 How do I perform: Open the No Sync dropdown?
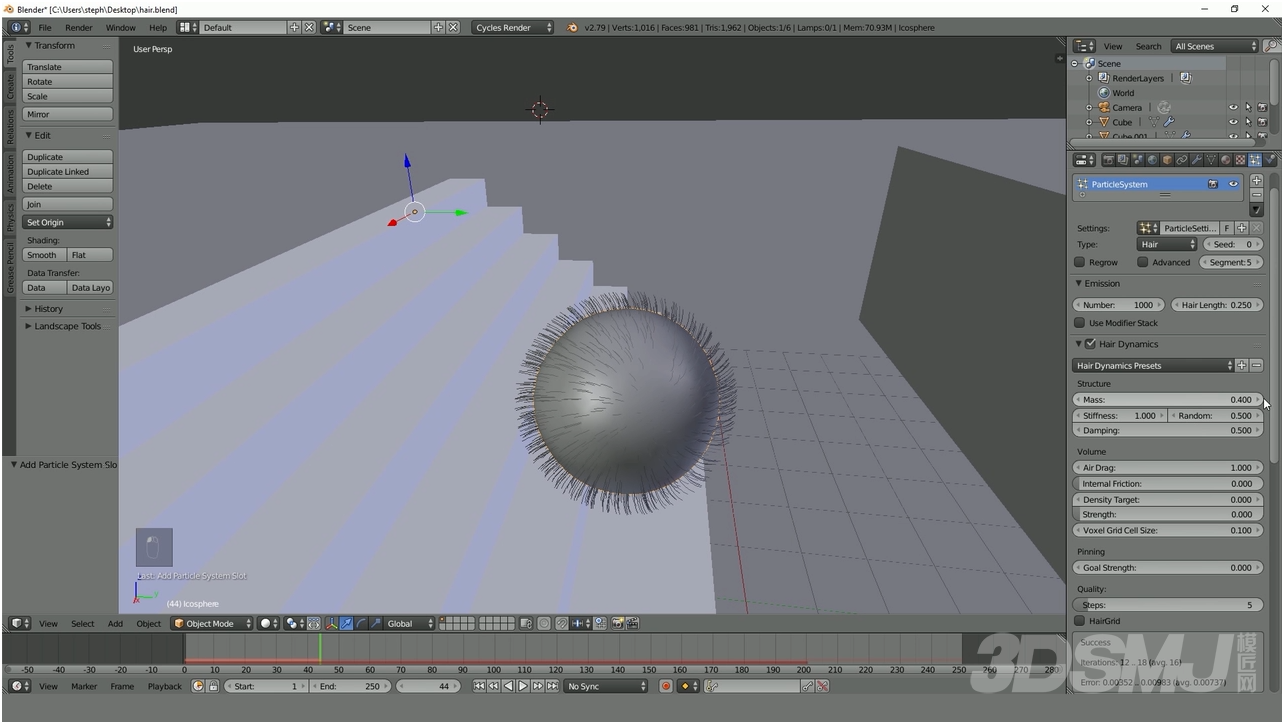(x=606, y=686)
